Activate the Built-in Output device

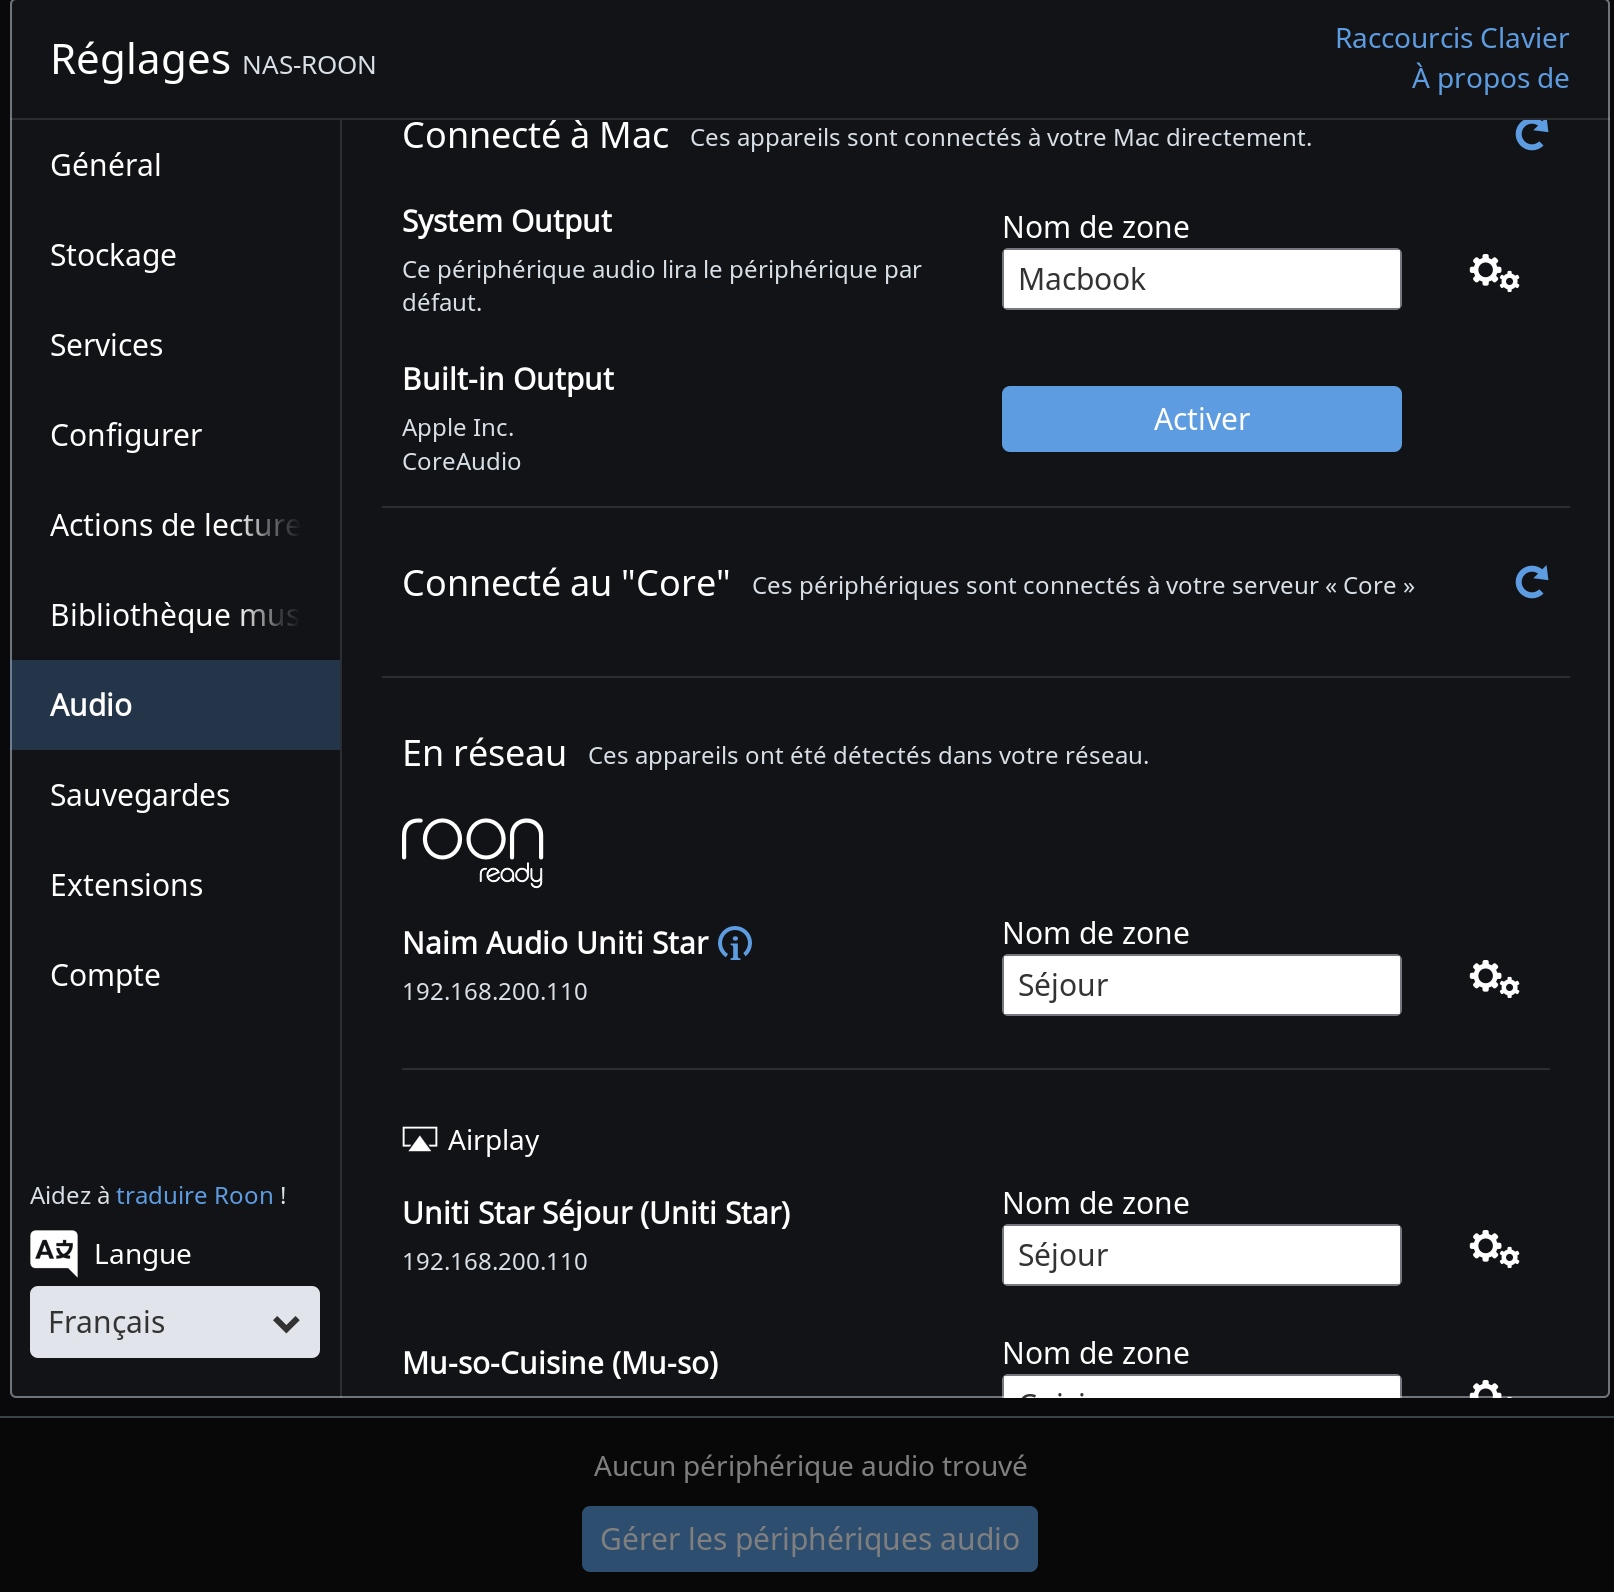click(1201, 419)
